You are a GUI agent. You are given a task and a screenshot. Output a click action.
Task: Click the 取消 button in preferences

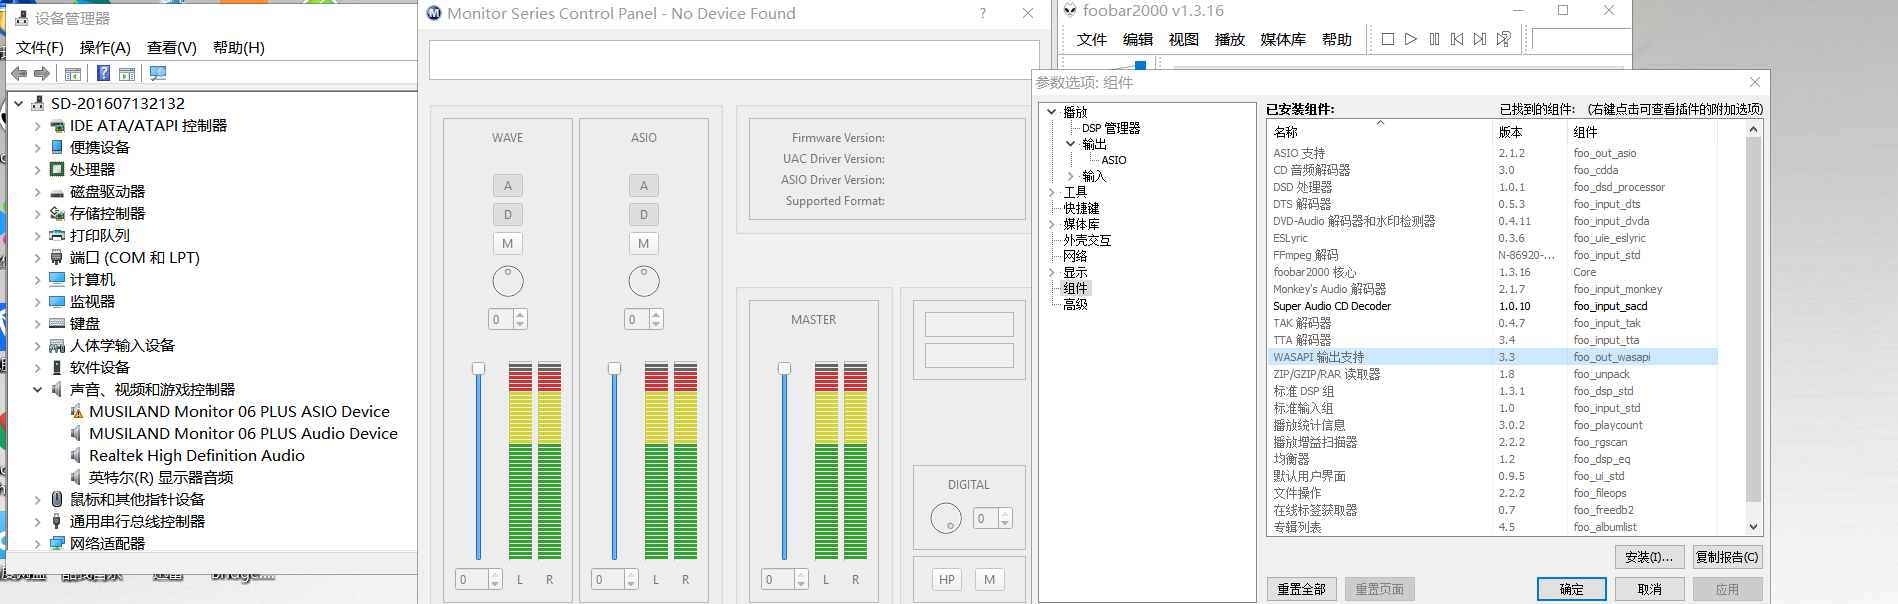1650,589
